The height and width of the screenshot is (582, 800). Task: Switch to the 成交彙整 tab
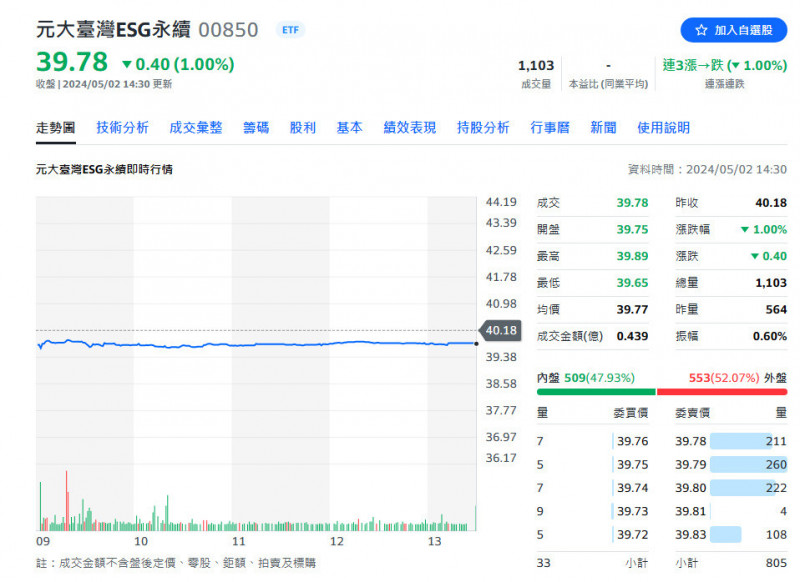[196, 128]
